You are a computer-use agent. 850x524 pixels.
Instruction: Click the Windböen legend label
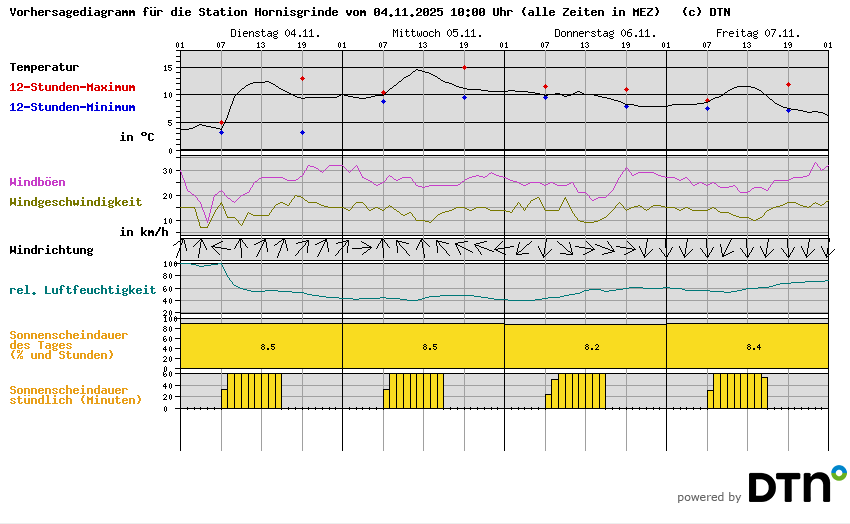point(37,182)
